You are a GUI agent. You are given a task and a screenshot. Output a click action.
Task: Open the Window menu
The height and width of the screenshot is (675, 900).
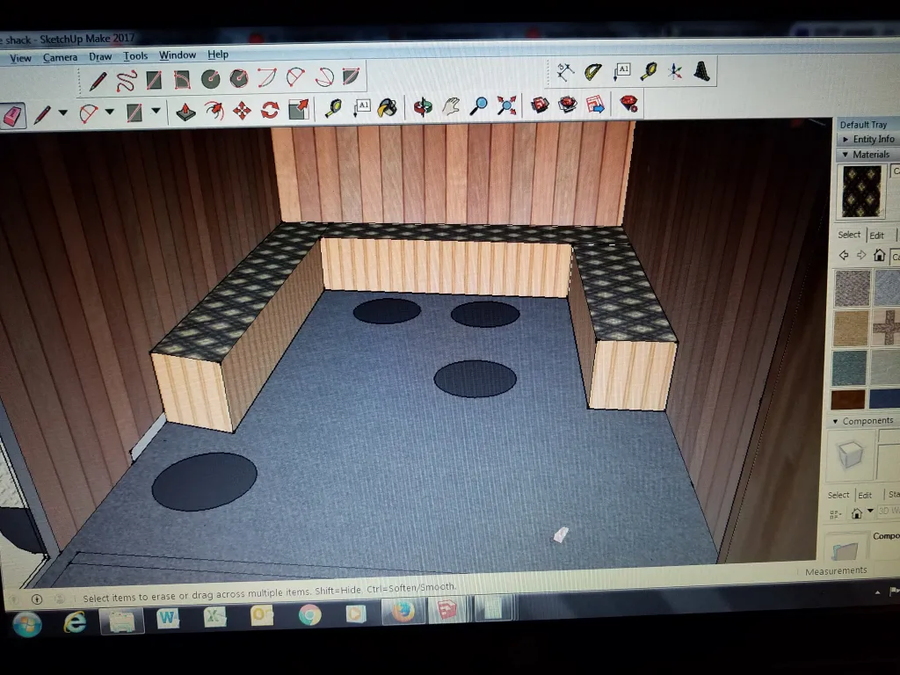pyautogui.click(x=177, y=55)
